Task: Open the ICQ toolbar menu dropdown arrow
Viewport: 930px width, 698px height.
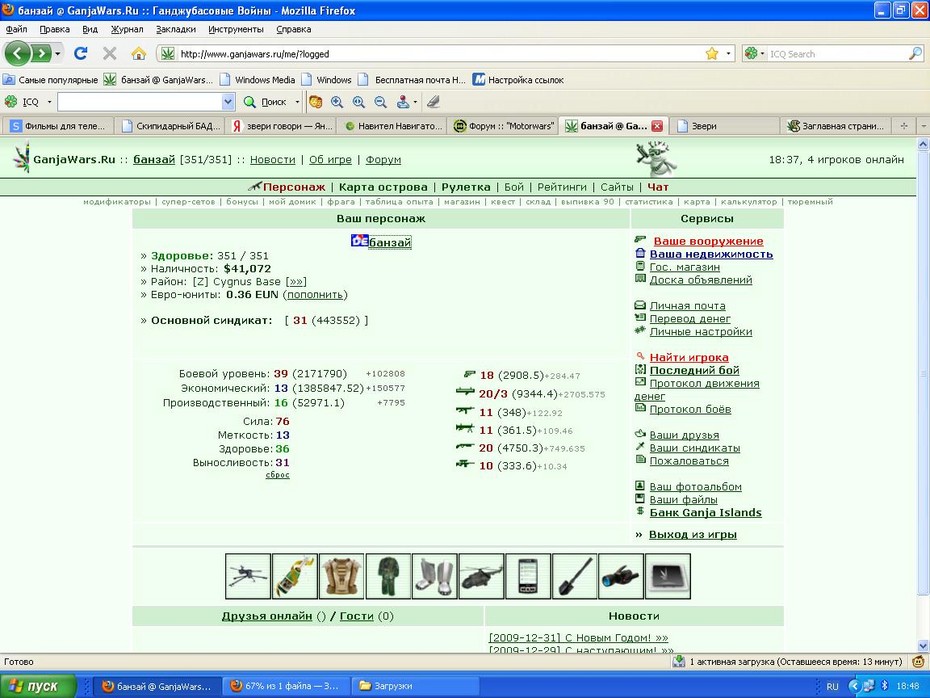Action: click(x=49, y=102)
